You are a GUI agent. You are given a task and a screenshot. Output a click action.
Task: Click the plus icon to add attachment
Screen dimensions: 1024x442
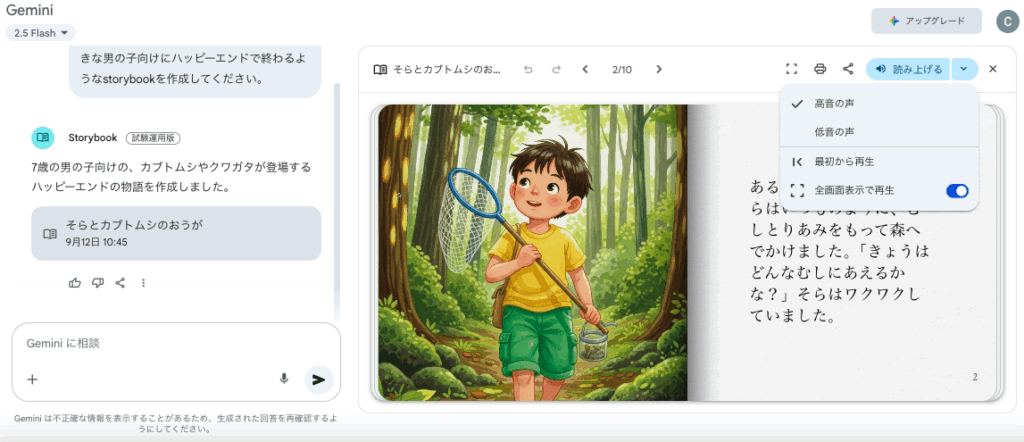(32, 379)
